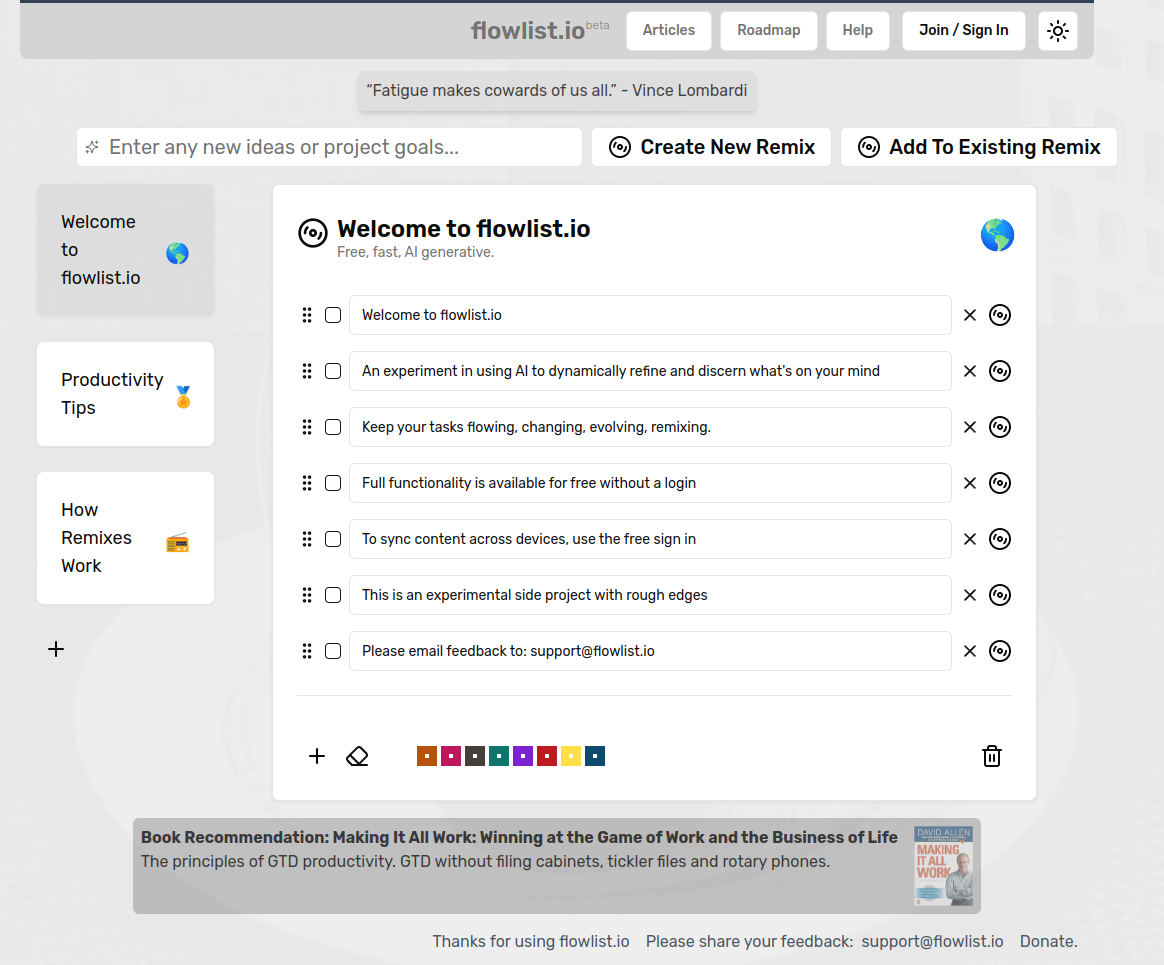The image size is (1164, 965).
Task: Open the support@flowlist.io footer link
Action: (932, 941)
